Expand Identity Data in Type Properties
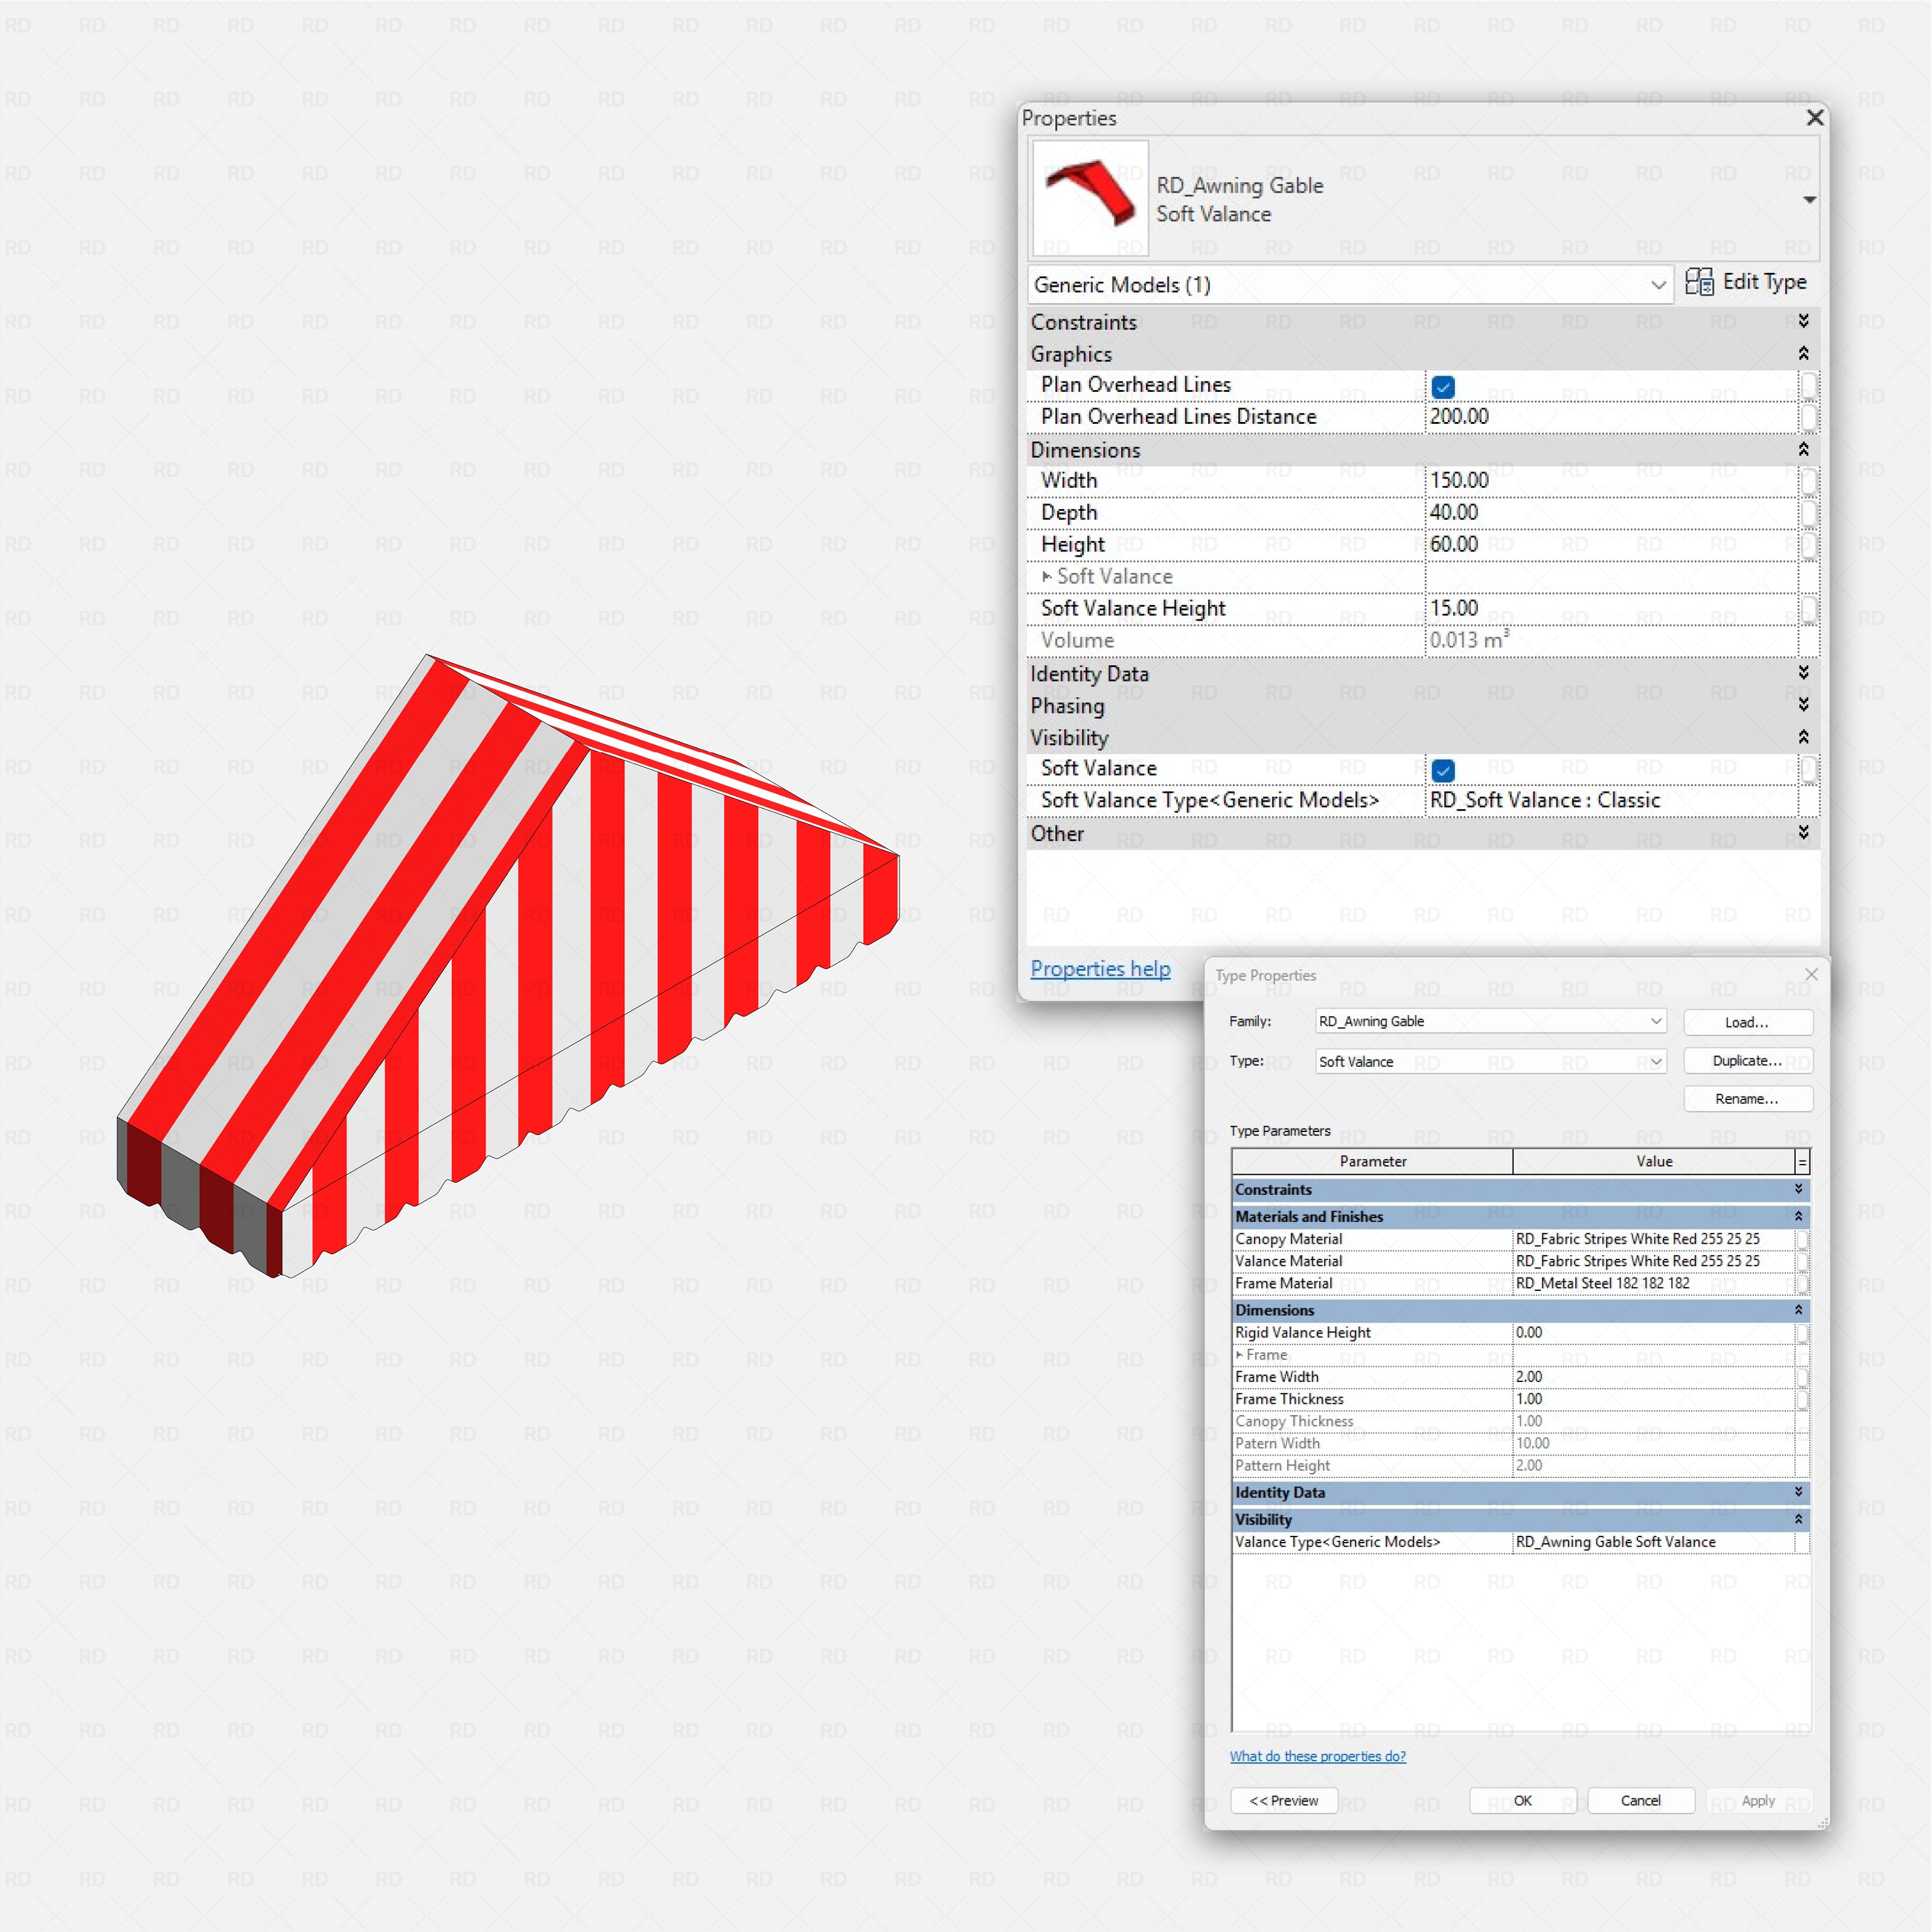The height and width of the screenshot is (1932, 1932). coord(1798,1492)
